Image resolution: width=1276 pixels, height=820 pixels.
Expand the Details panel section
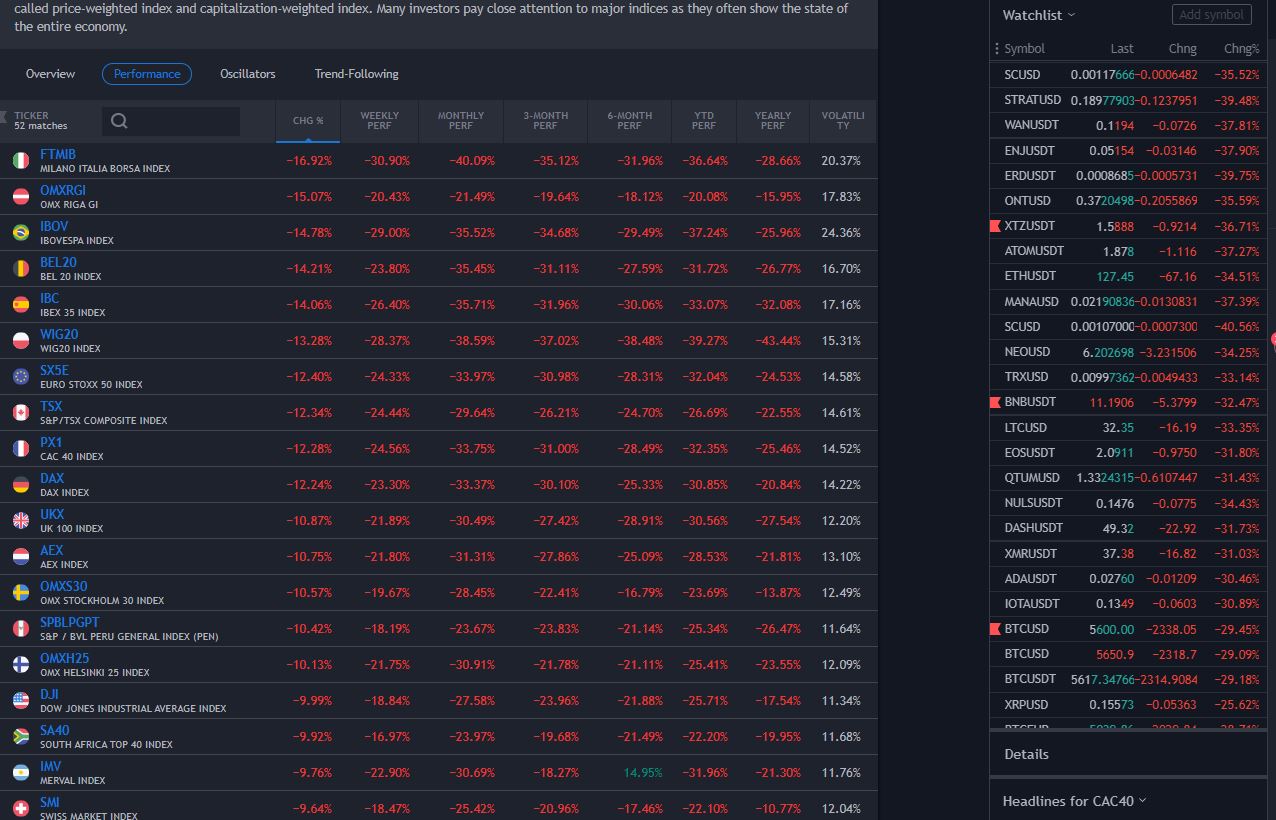1027,754
